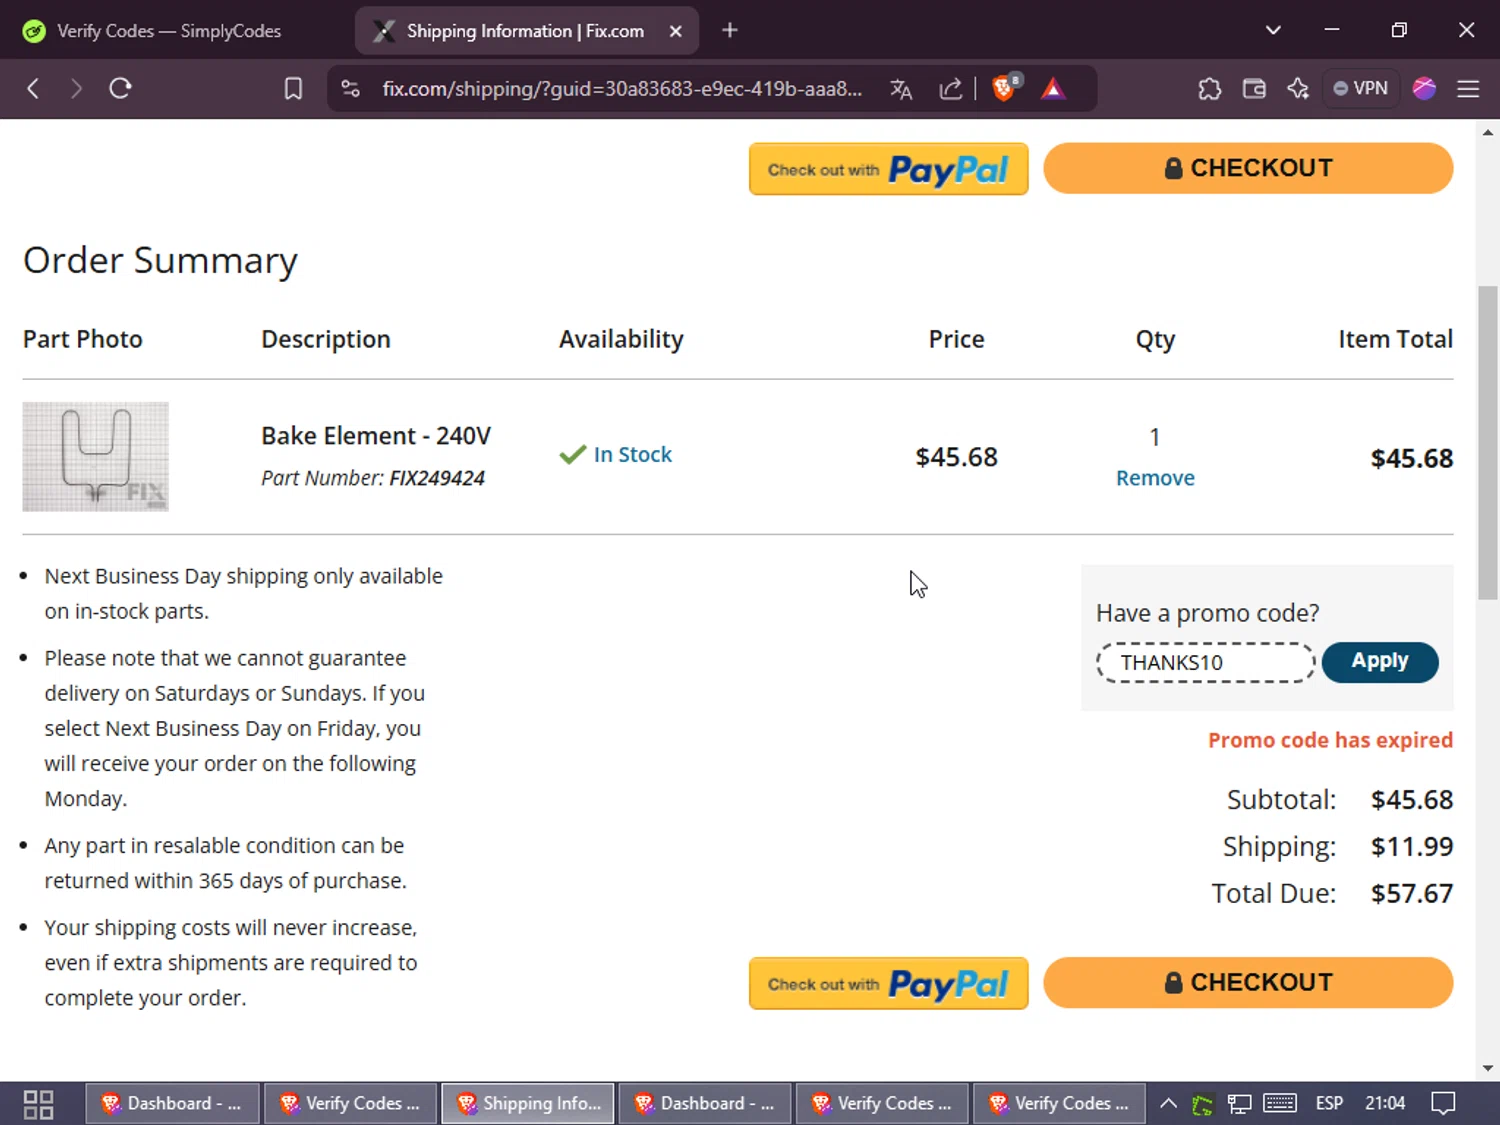This screenshot has height=1125, width=1500.
Task: Open the taskbar clock 21:04
Action: click(1385, 1104)
